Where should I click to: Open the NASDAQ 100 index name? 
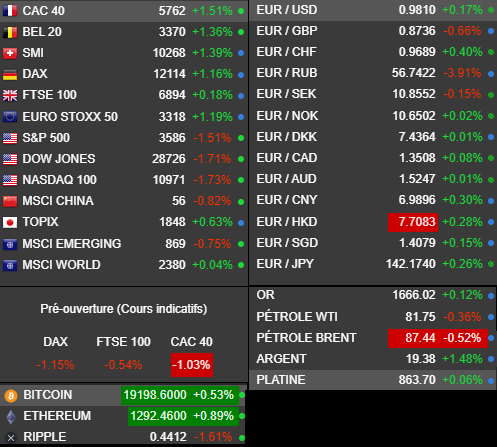59,180
